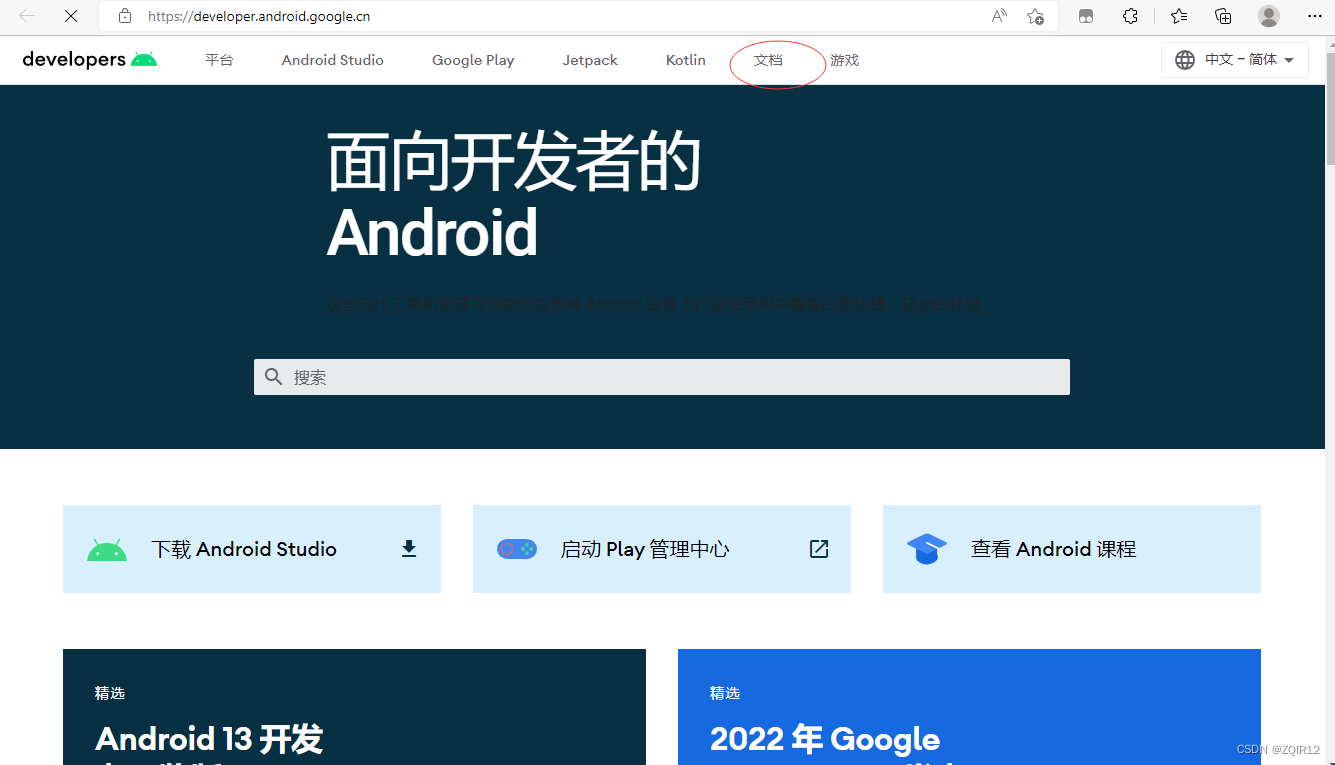This screenshot has height=765, width=1335.
Task: Click the 下载 Android Studio button
Action: [244, 548]
